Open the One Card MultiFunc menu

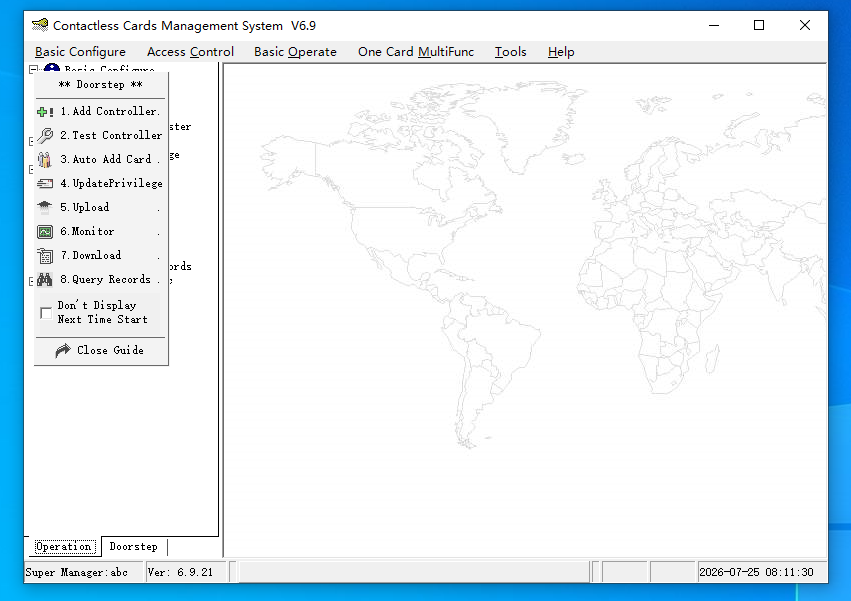(416, 52)
